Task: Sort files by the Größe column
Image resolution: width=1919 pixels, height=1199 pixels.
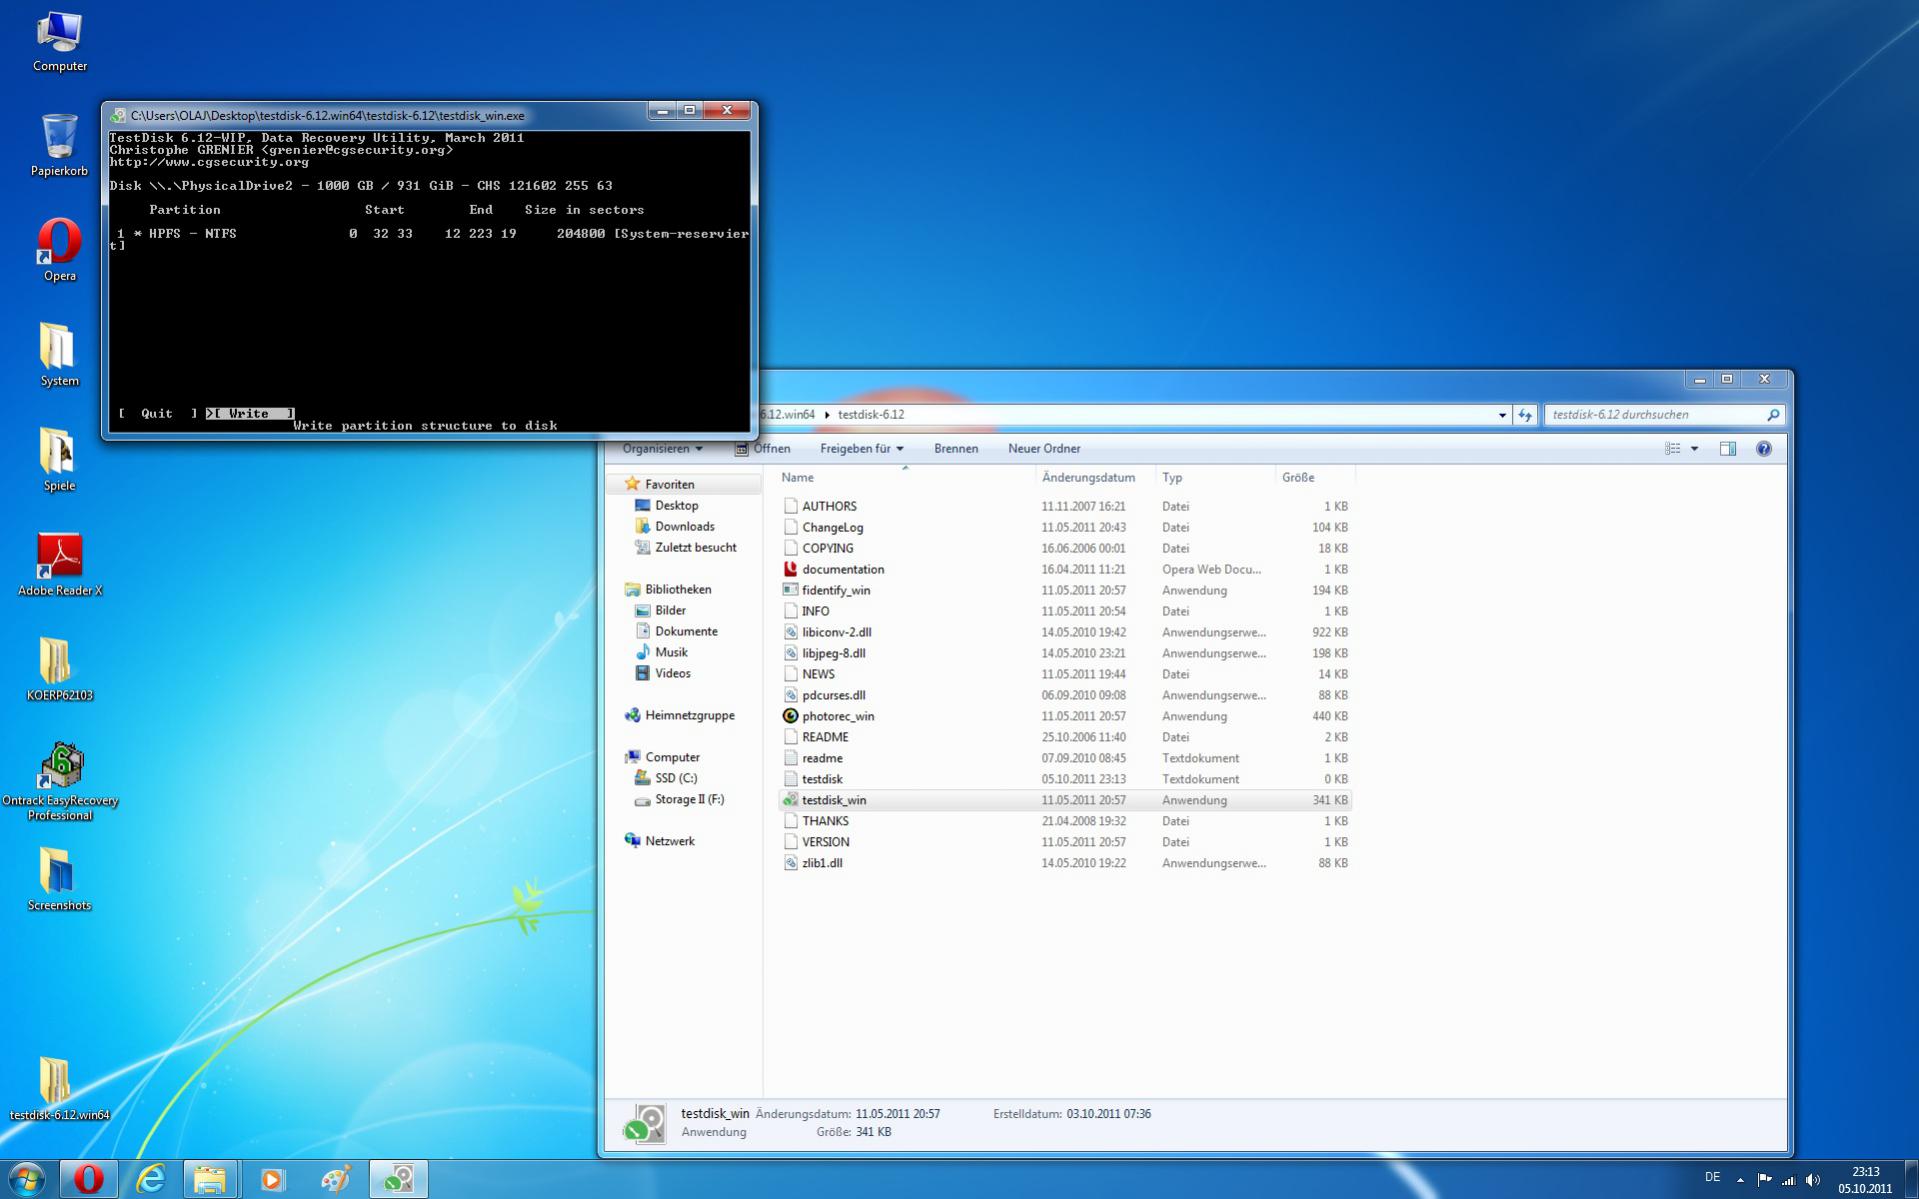Action: coord(1315,478)
